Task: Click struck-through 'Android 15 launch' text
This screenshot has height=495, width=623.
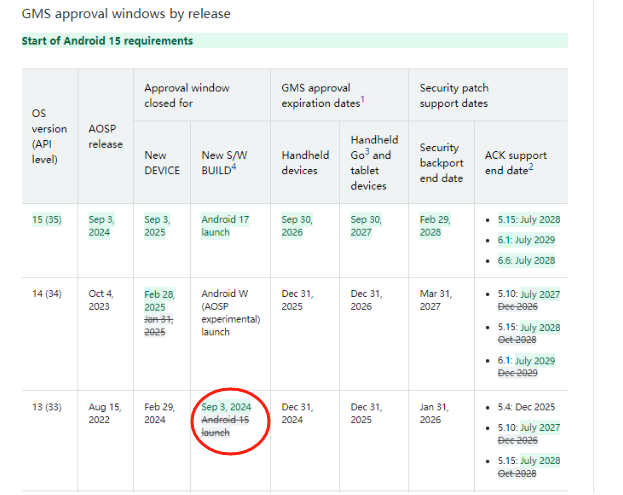Action: pos(225,426)
